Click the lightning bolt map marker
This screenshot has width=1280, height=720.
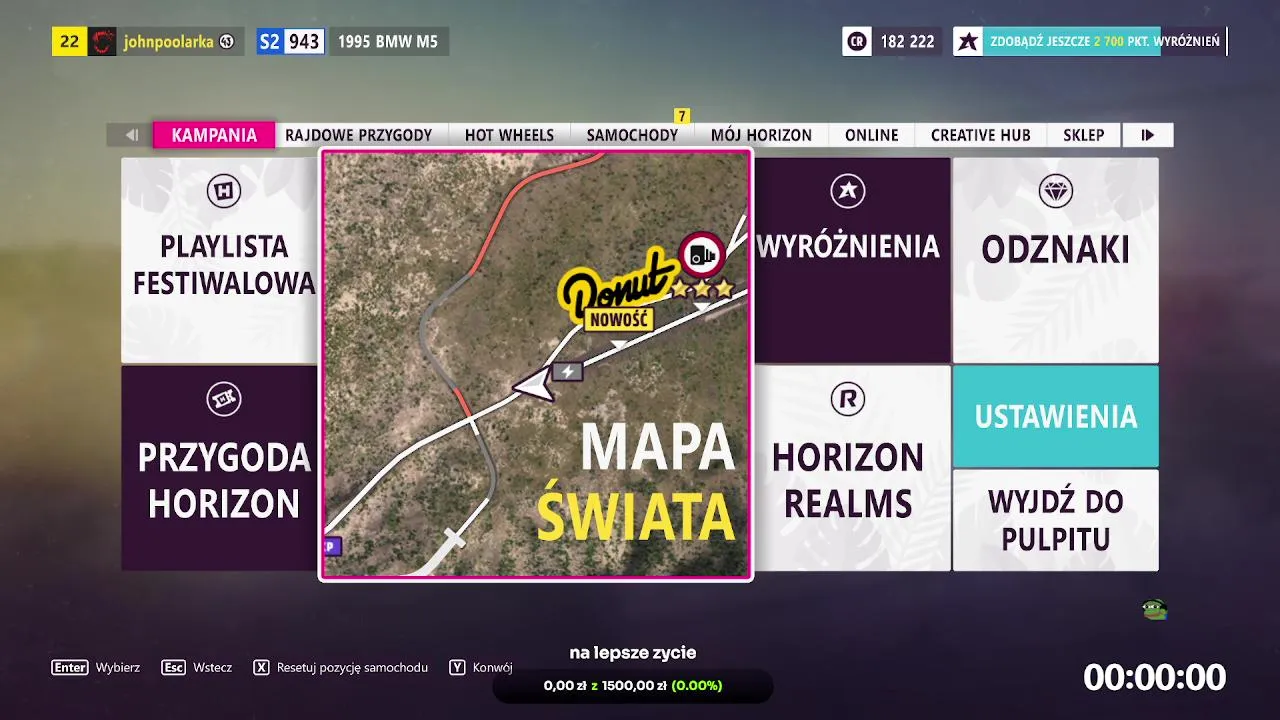pyautogui.click(x=568, y=372)
